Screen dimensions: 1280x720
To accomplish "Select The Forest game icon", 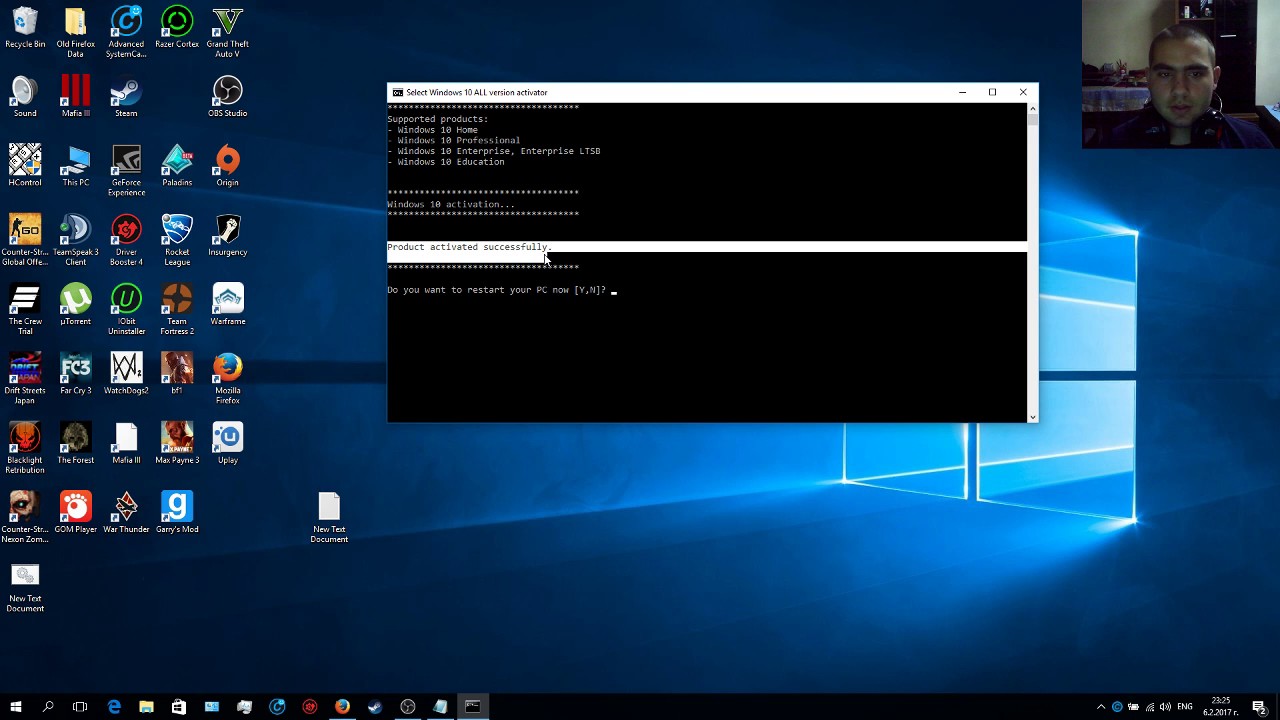I will click(75, 443).
